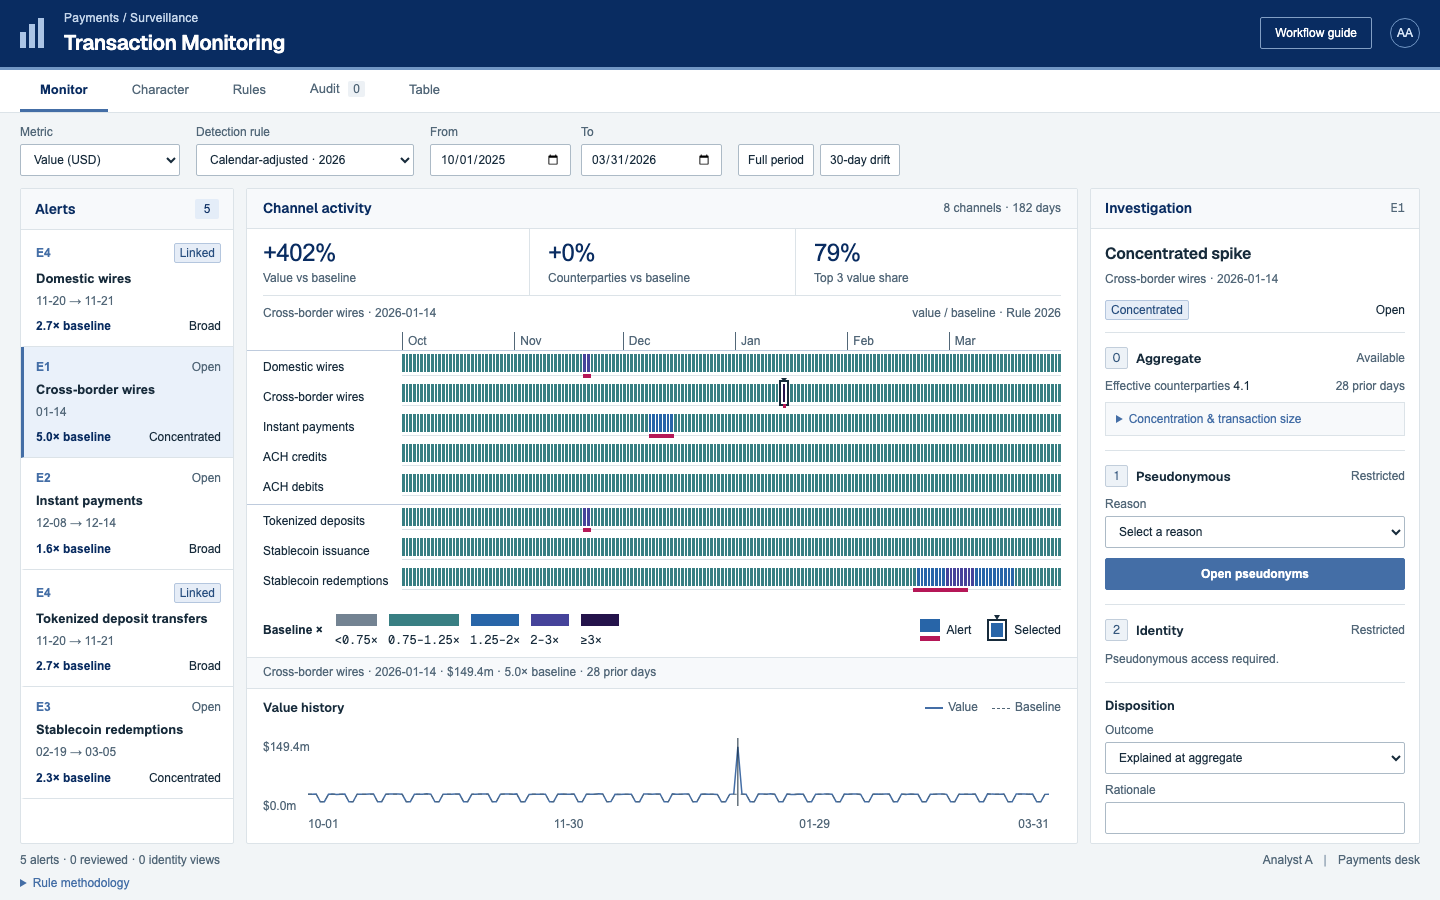The width and height of the screenshot is (1440, 900).
Task: Open the calendar picker in the From date field
Action: 553,160
